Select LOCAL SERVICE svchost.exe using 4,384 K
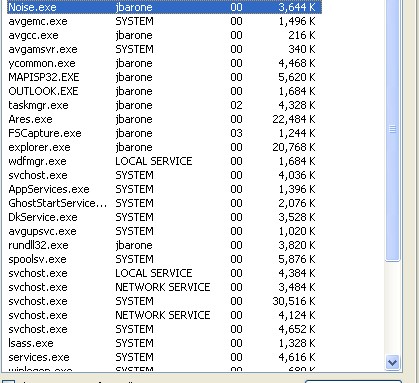Viewport: 419px width, 383px height. pyautogui.click(x=164, y=273)
